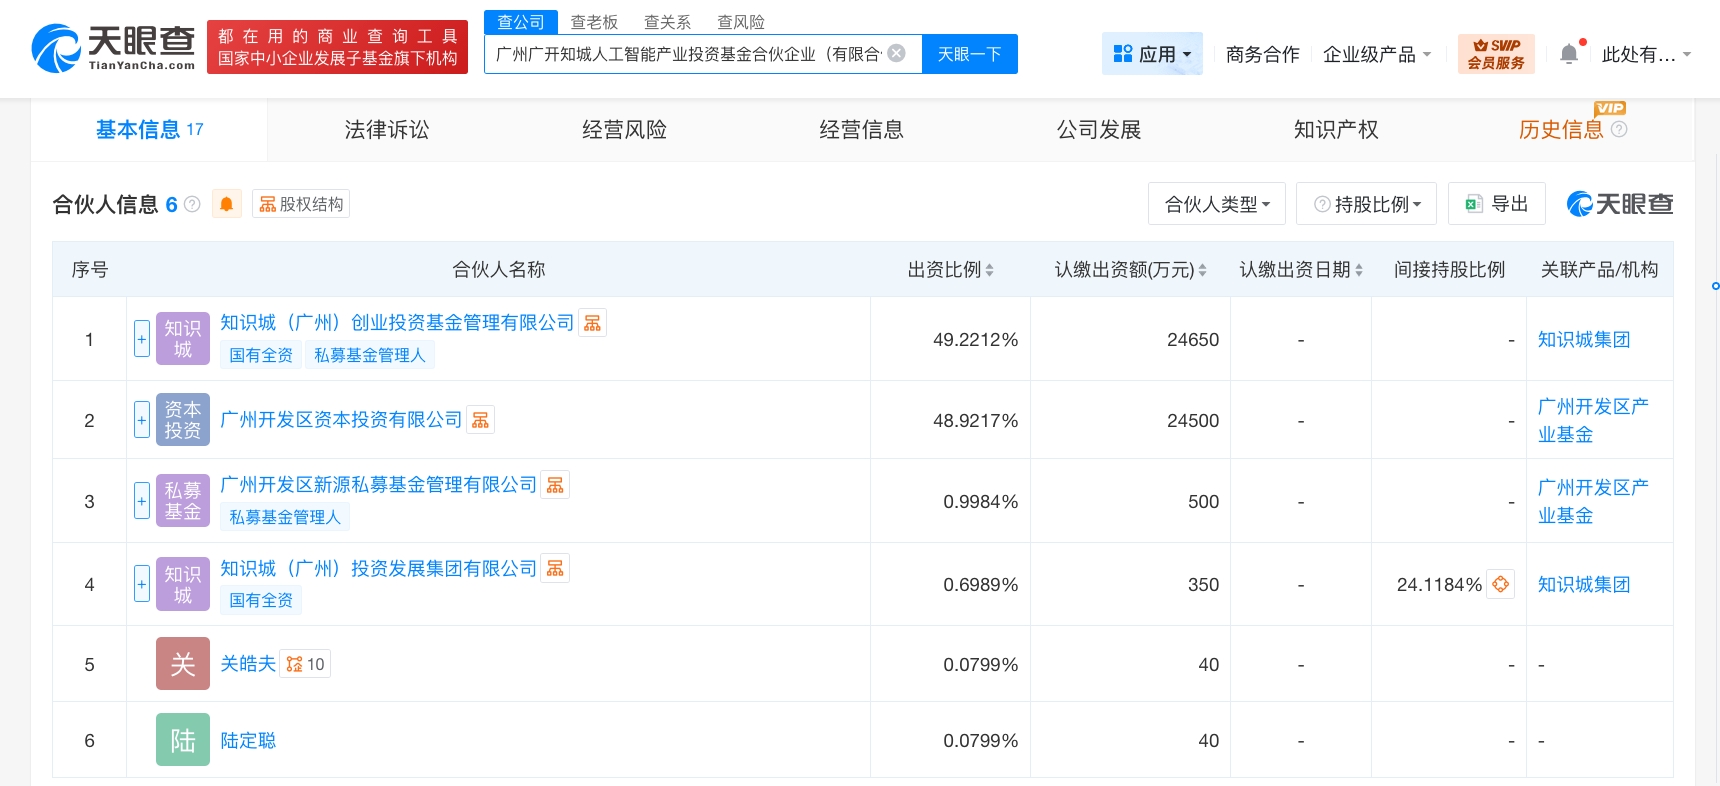
Task: Open the notification bell in the header
Action: [x=1569, y=54]
